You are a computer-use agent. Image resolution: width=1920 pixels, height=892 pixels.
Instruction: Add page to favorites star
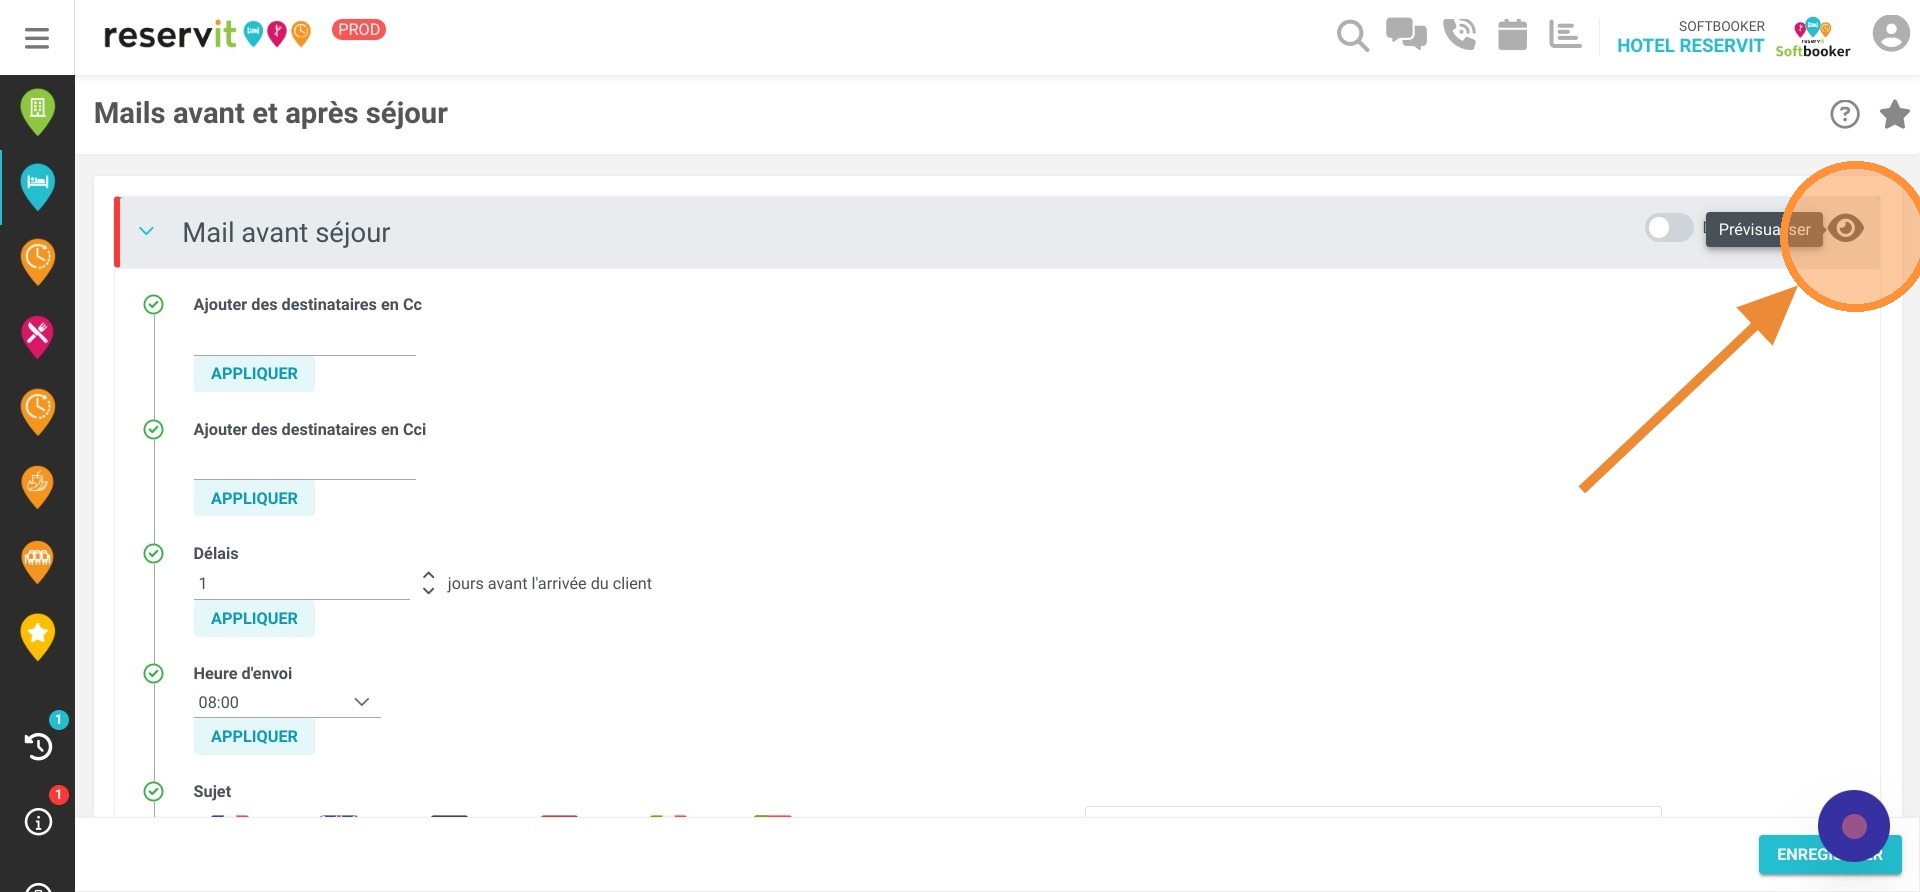(x=1894, y=114)
